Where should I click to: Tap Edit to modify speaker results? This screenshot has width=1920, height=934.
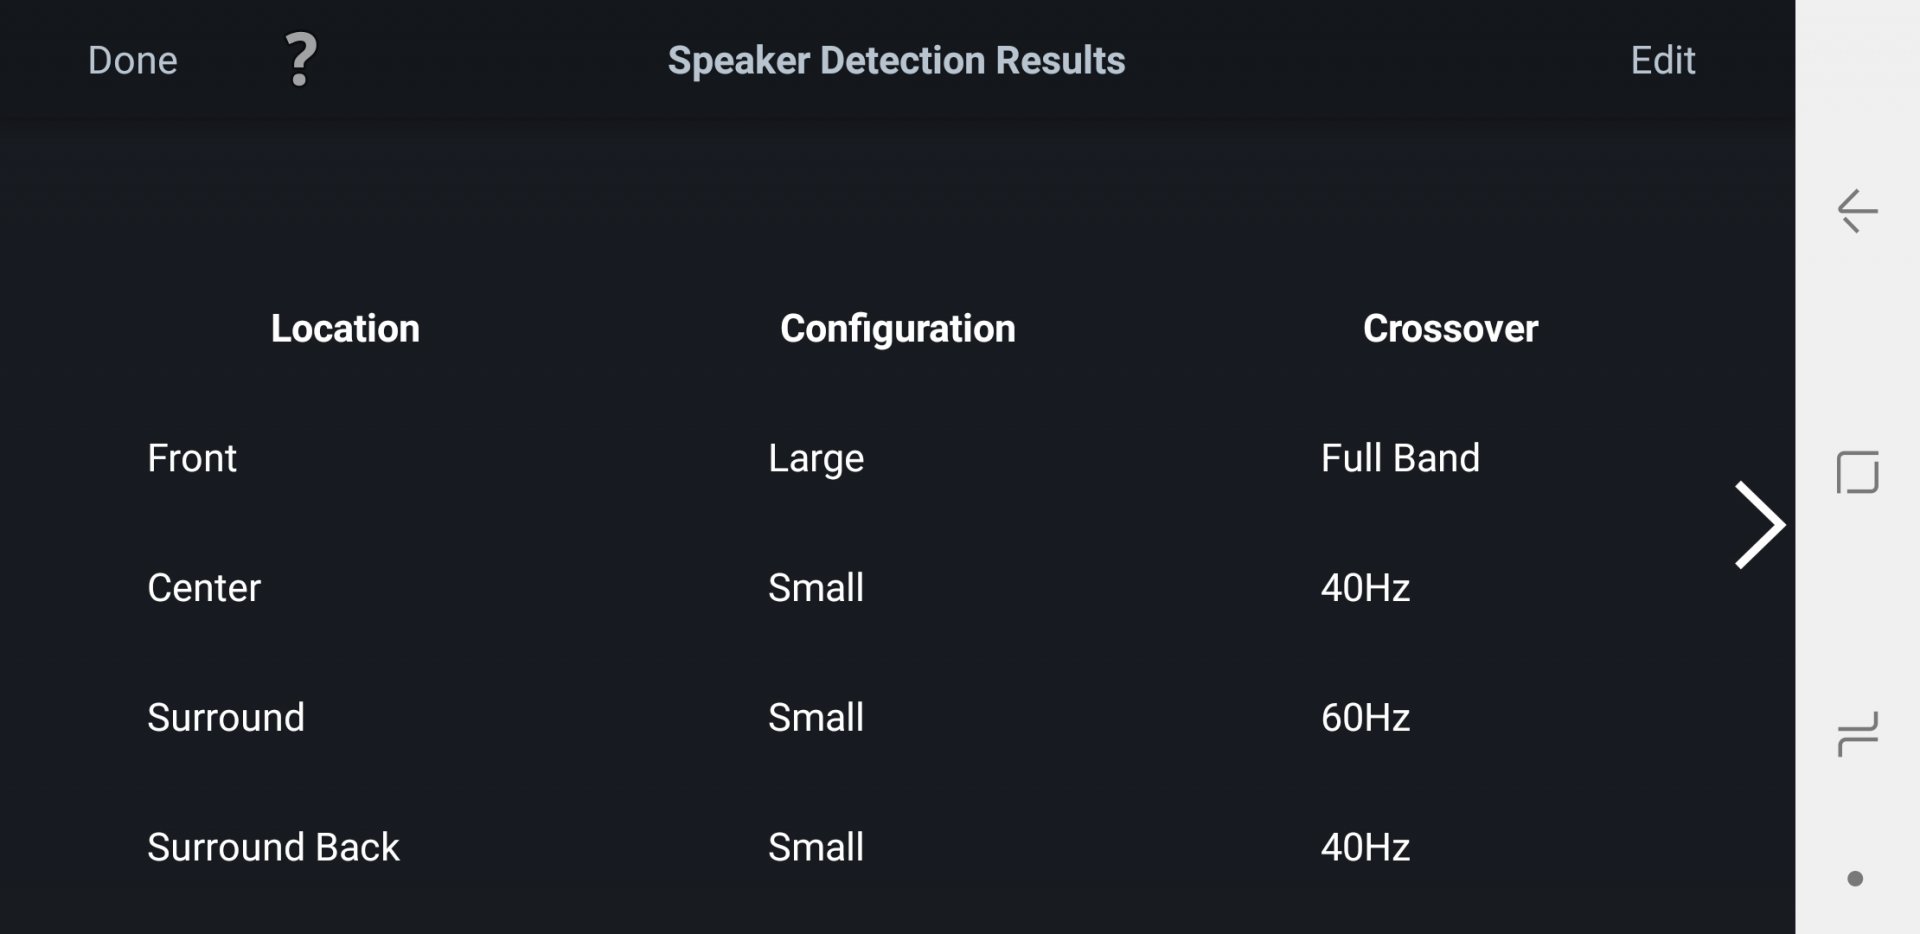[x=1662, y=61]
